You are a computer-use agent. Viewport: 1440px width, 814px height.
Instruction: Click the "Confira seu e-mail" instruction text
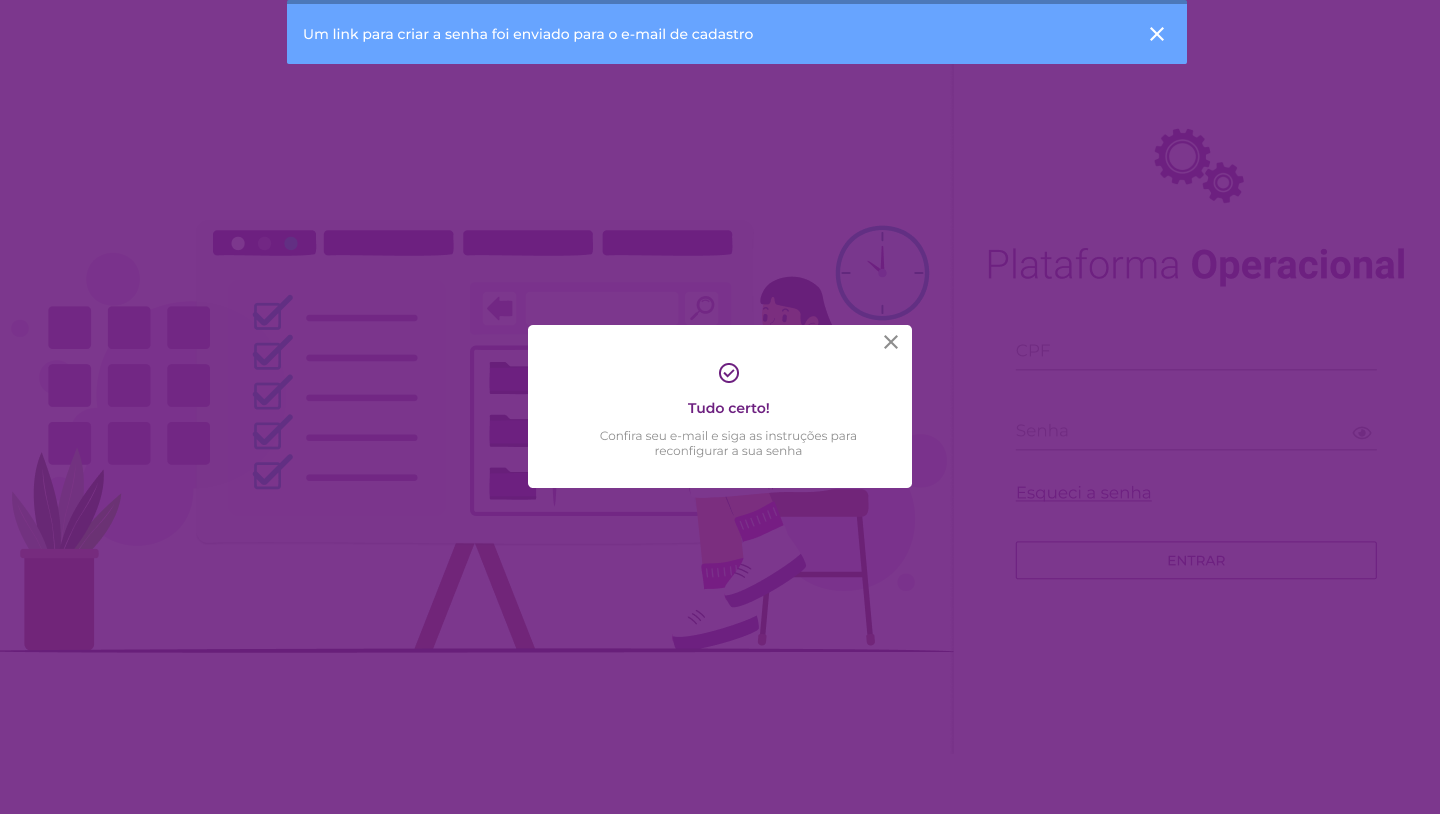point(729,443)
